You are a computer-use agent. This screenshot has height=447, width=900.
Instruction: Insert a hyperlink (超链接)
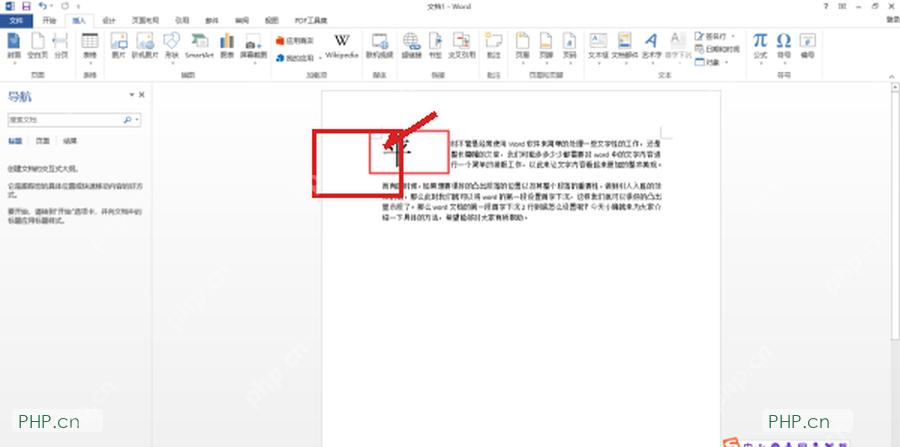(x=412, y=46)
